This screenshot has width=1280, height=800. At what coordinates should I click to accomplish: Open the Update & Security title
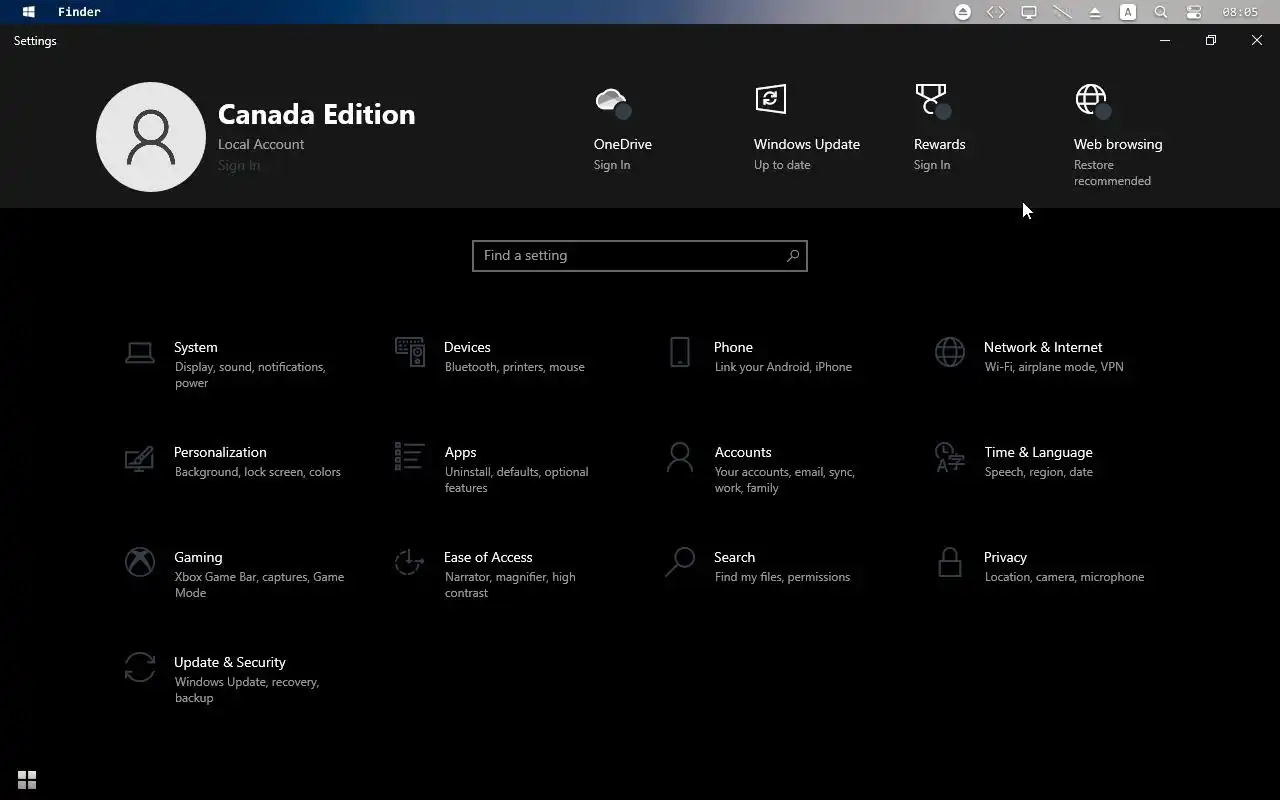tap(230, 662)
